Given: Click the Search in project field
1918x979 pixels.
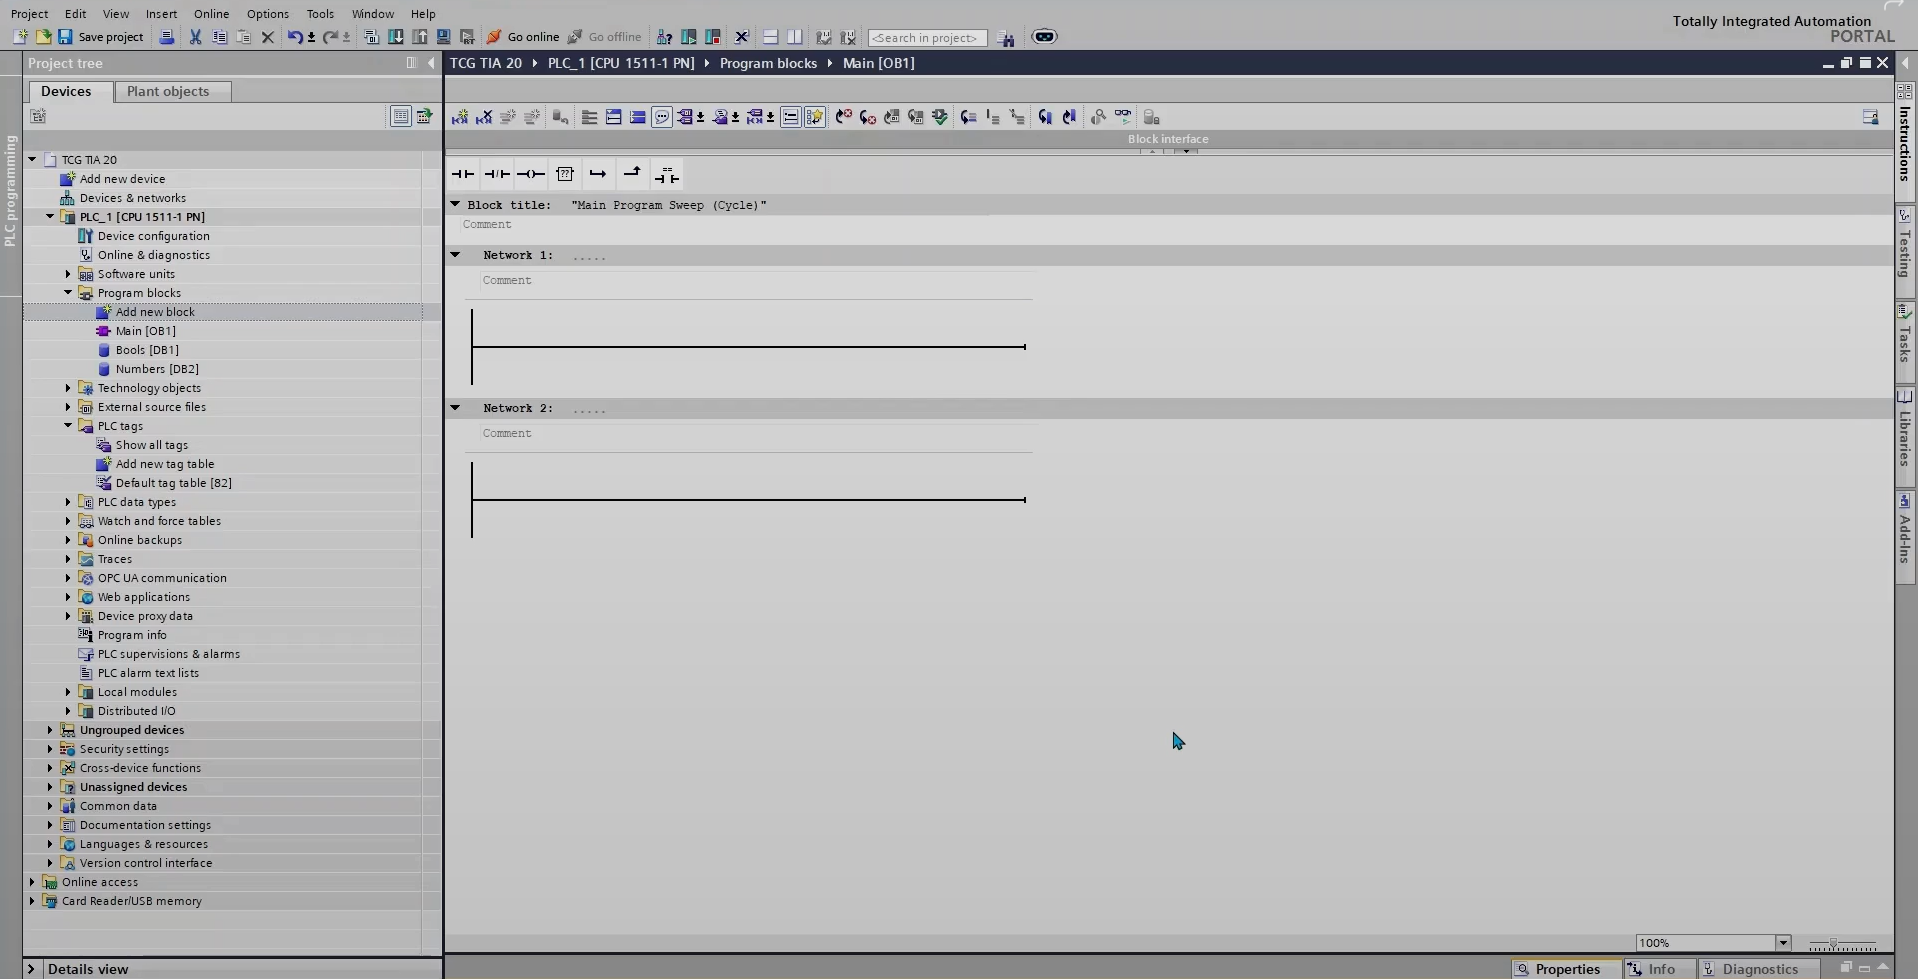Looking at the screenshot, I should 926,38.
